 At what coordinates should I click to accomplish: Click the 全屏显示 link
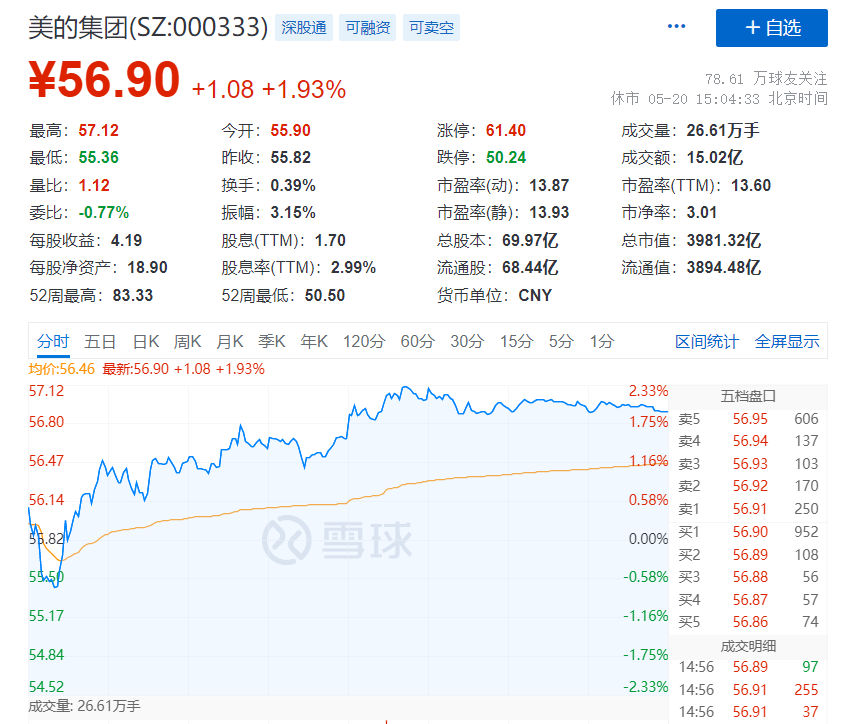[787, 341]
